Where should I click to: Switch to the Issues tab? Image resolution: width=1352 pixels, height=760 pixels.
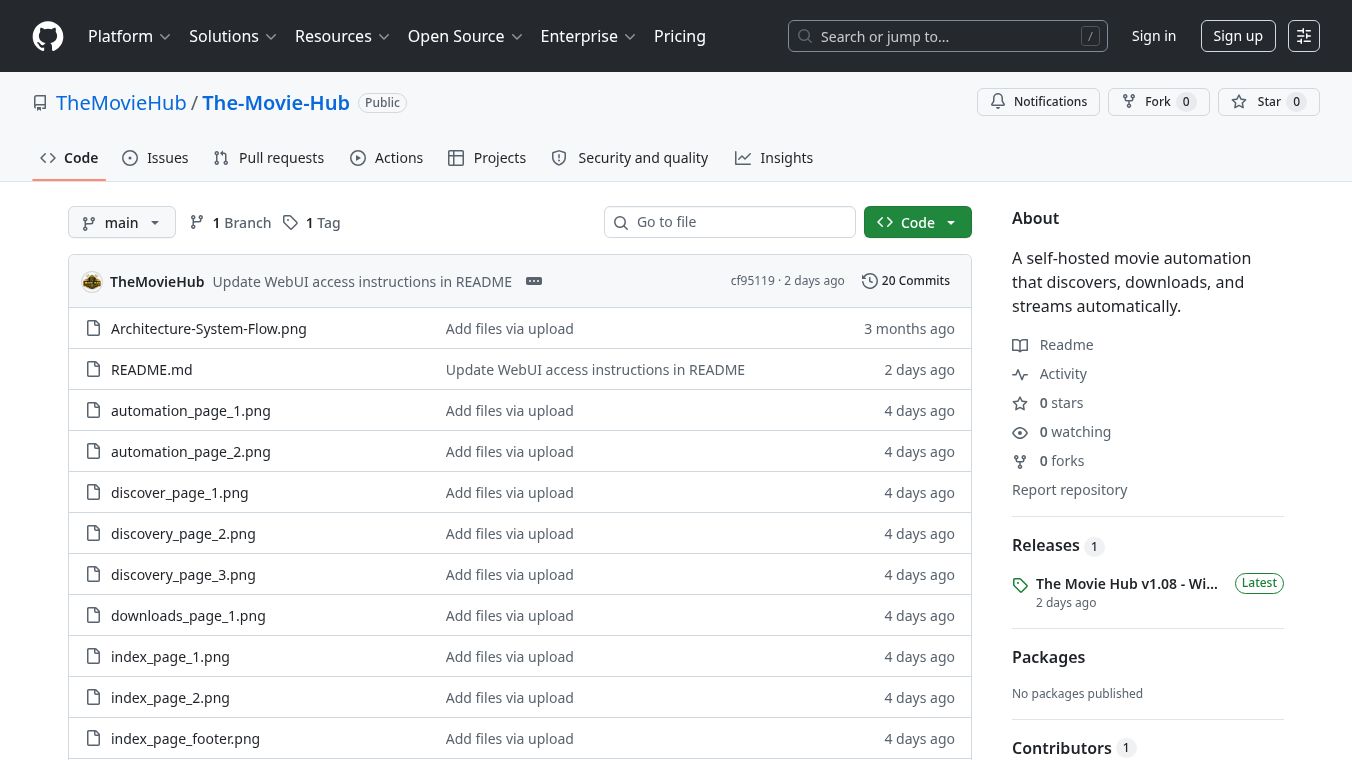[155, 158]
